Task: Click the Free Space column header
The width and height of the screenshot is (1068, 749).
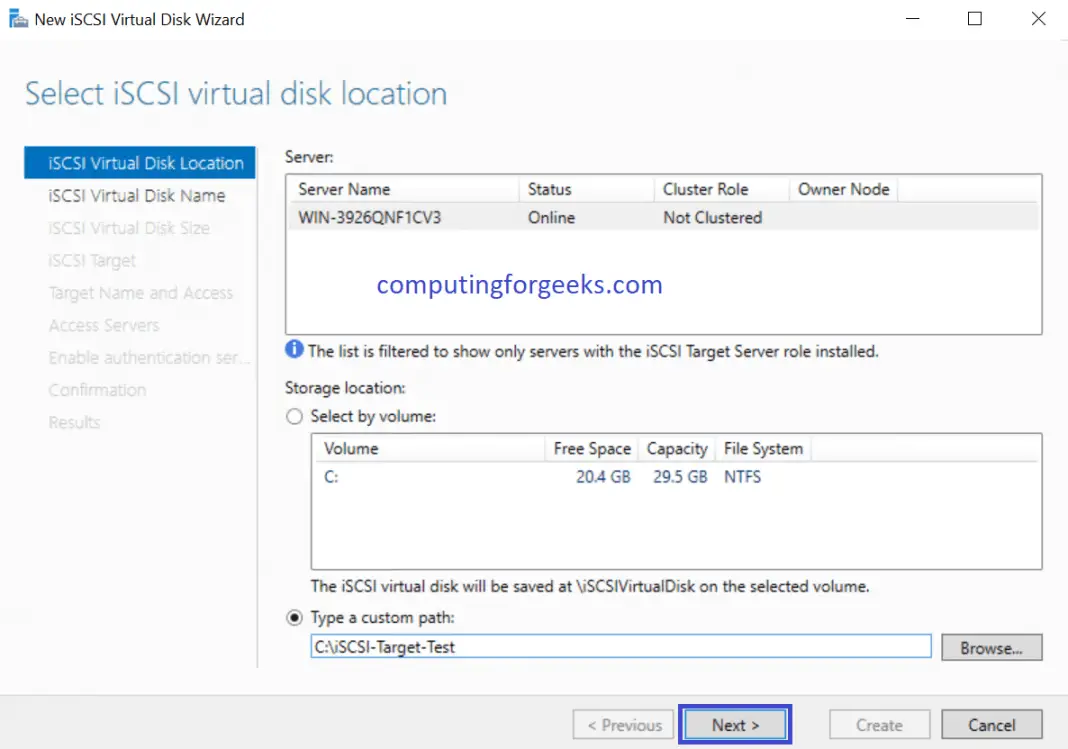Action: [591, 448]
